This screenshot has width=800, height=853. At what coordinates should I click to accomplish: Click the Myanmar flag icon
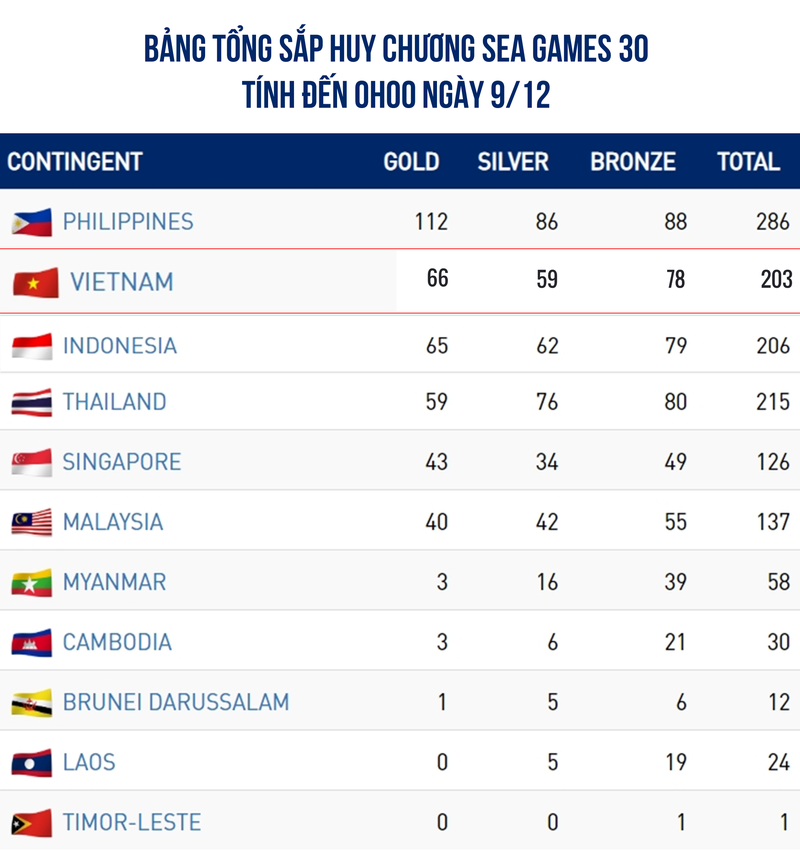[x=32, y=583]
